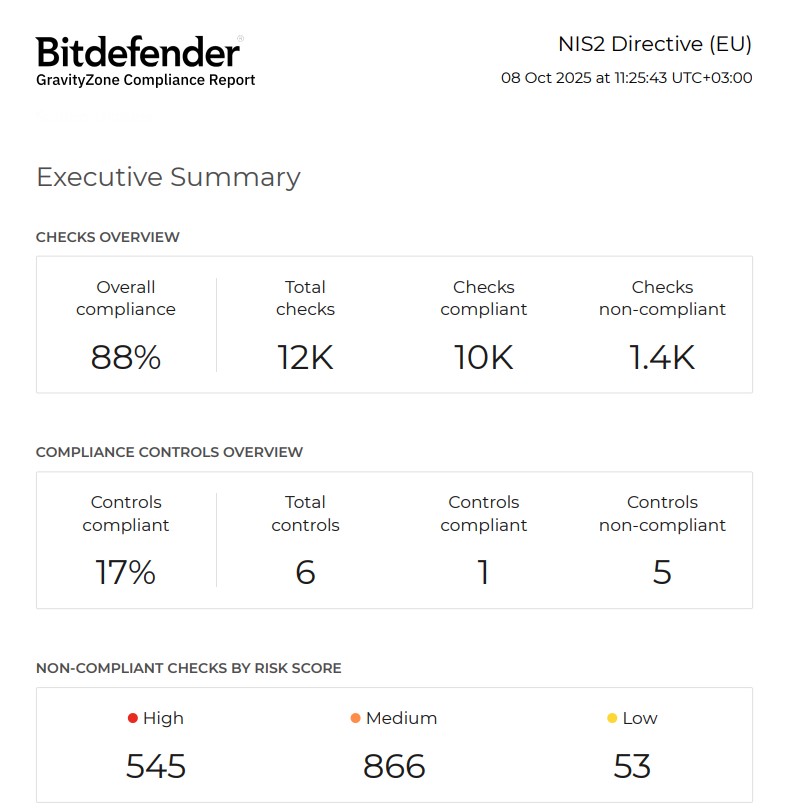
Task: Click the red High risk dot
Action: [x=133, y=718]
